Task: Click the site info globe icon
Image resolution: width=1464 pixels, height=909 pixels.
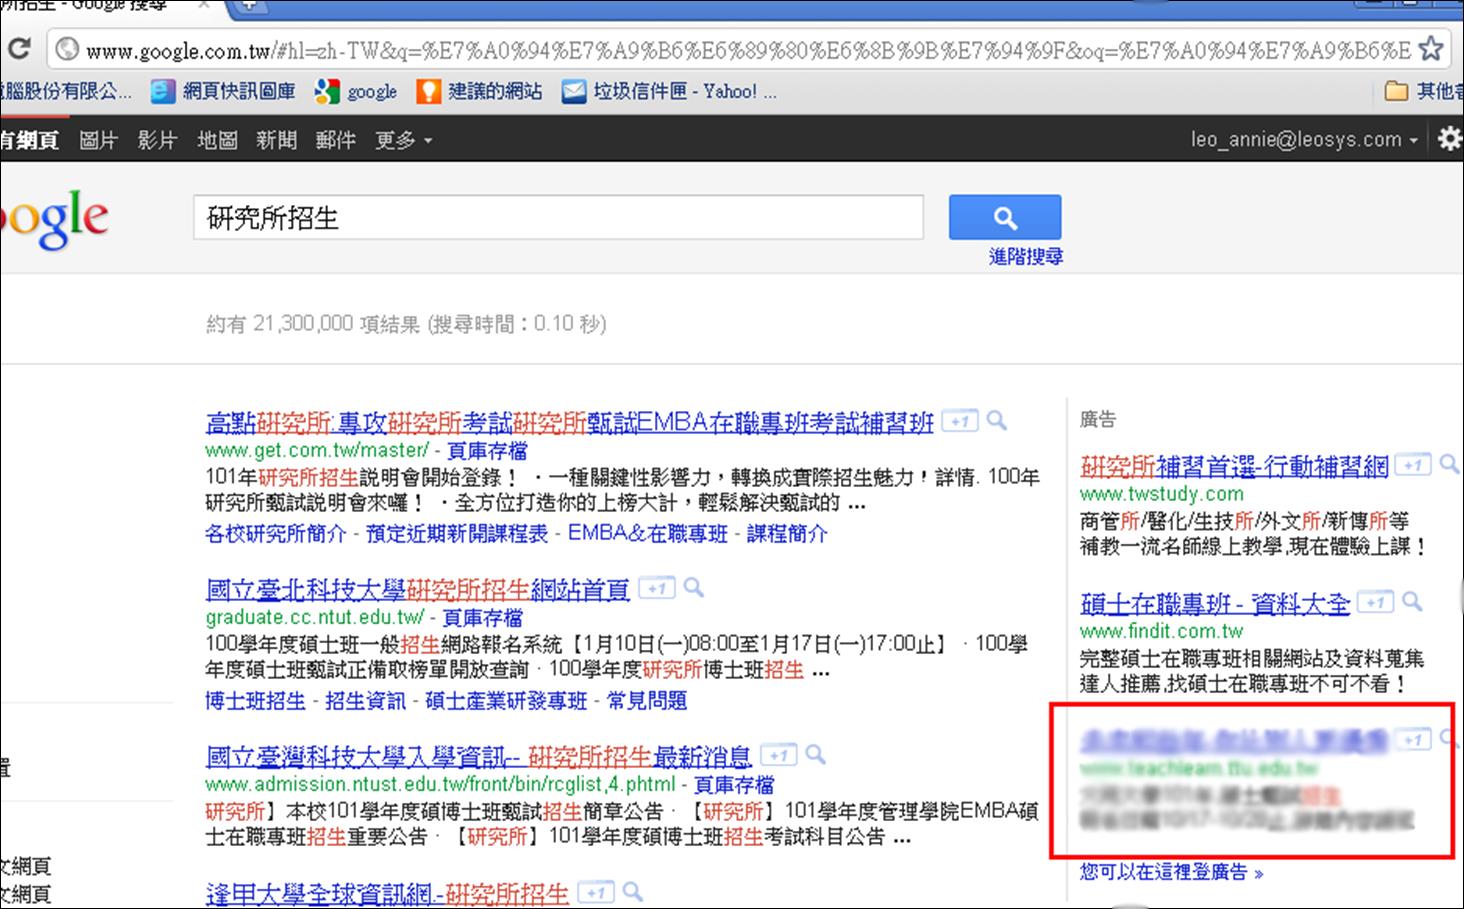Action: click(66, 49)
